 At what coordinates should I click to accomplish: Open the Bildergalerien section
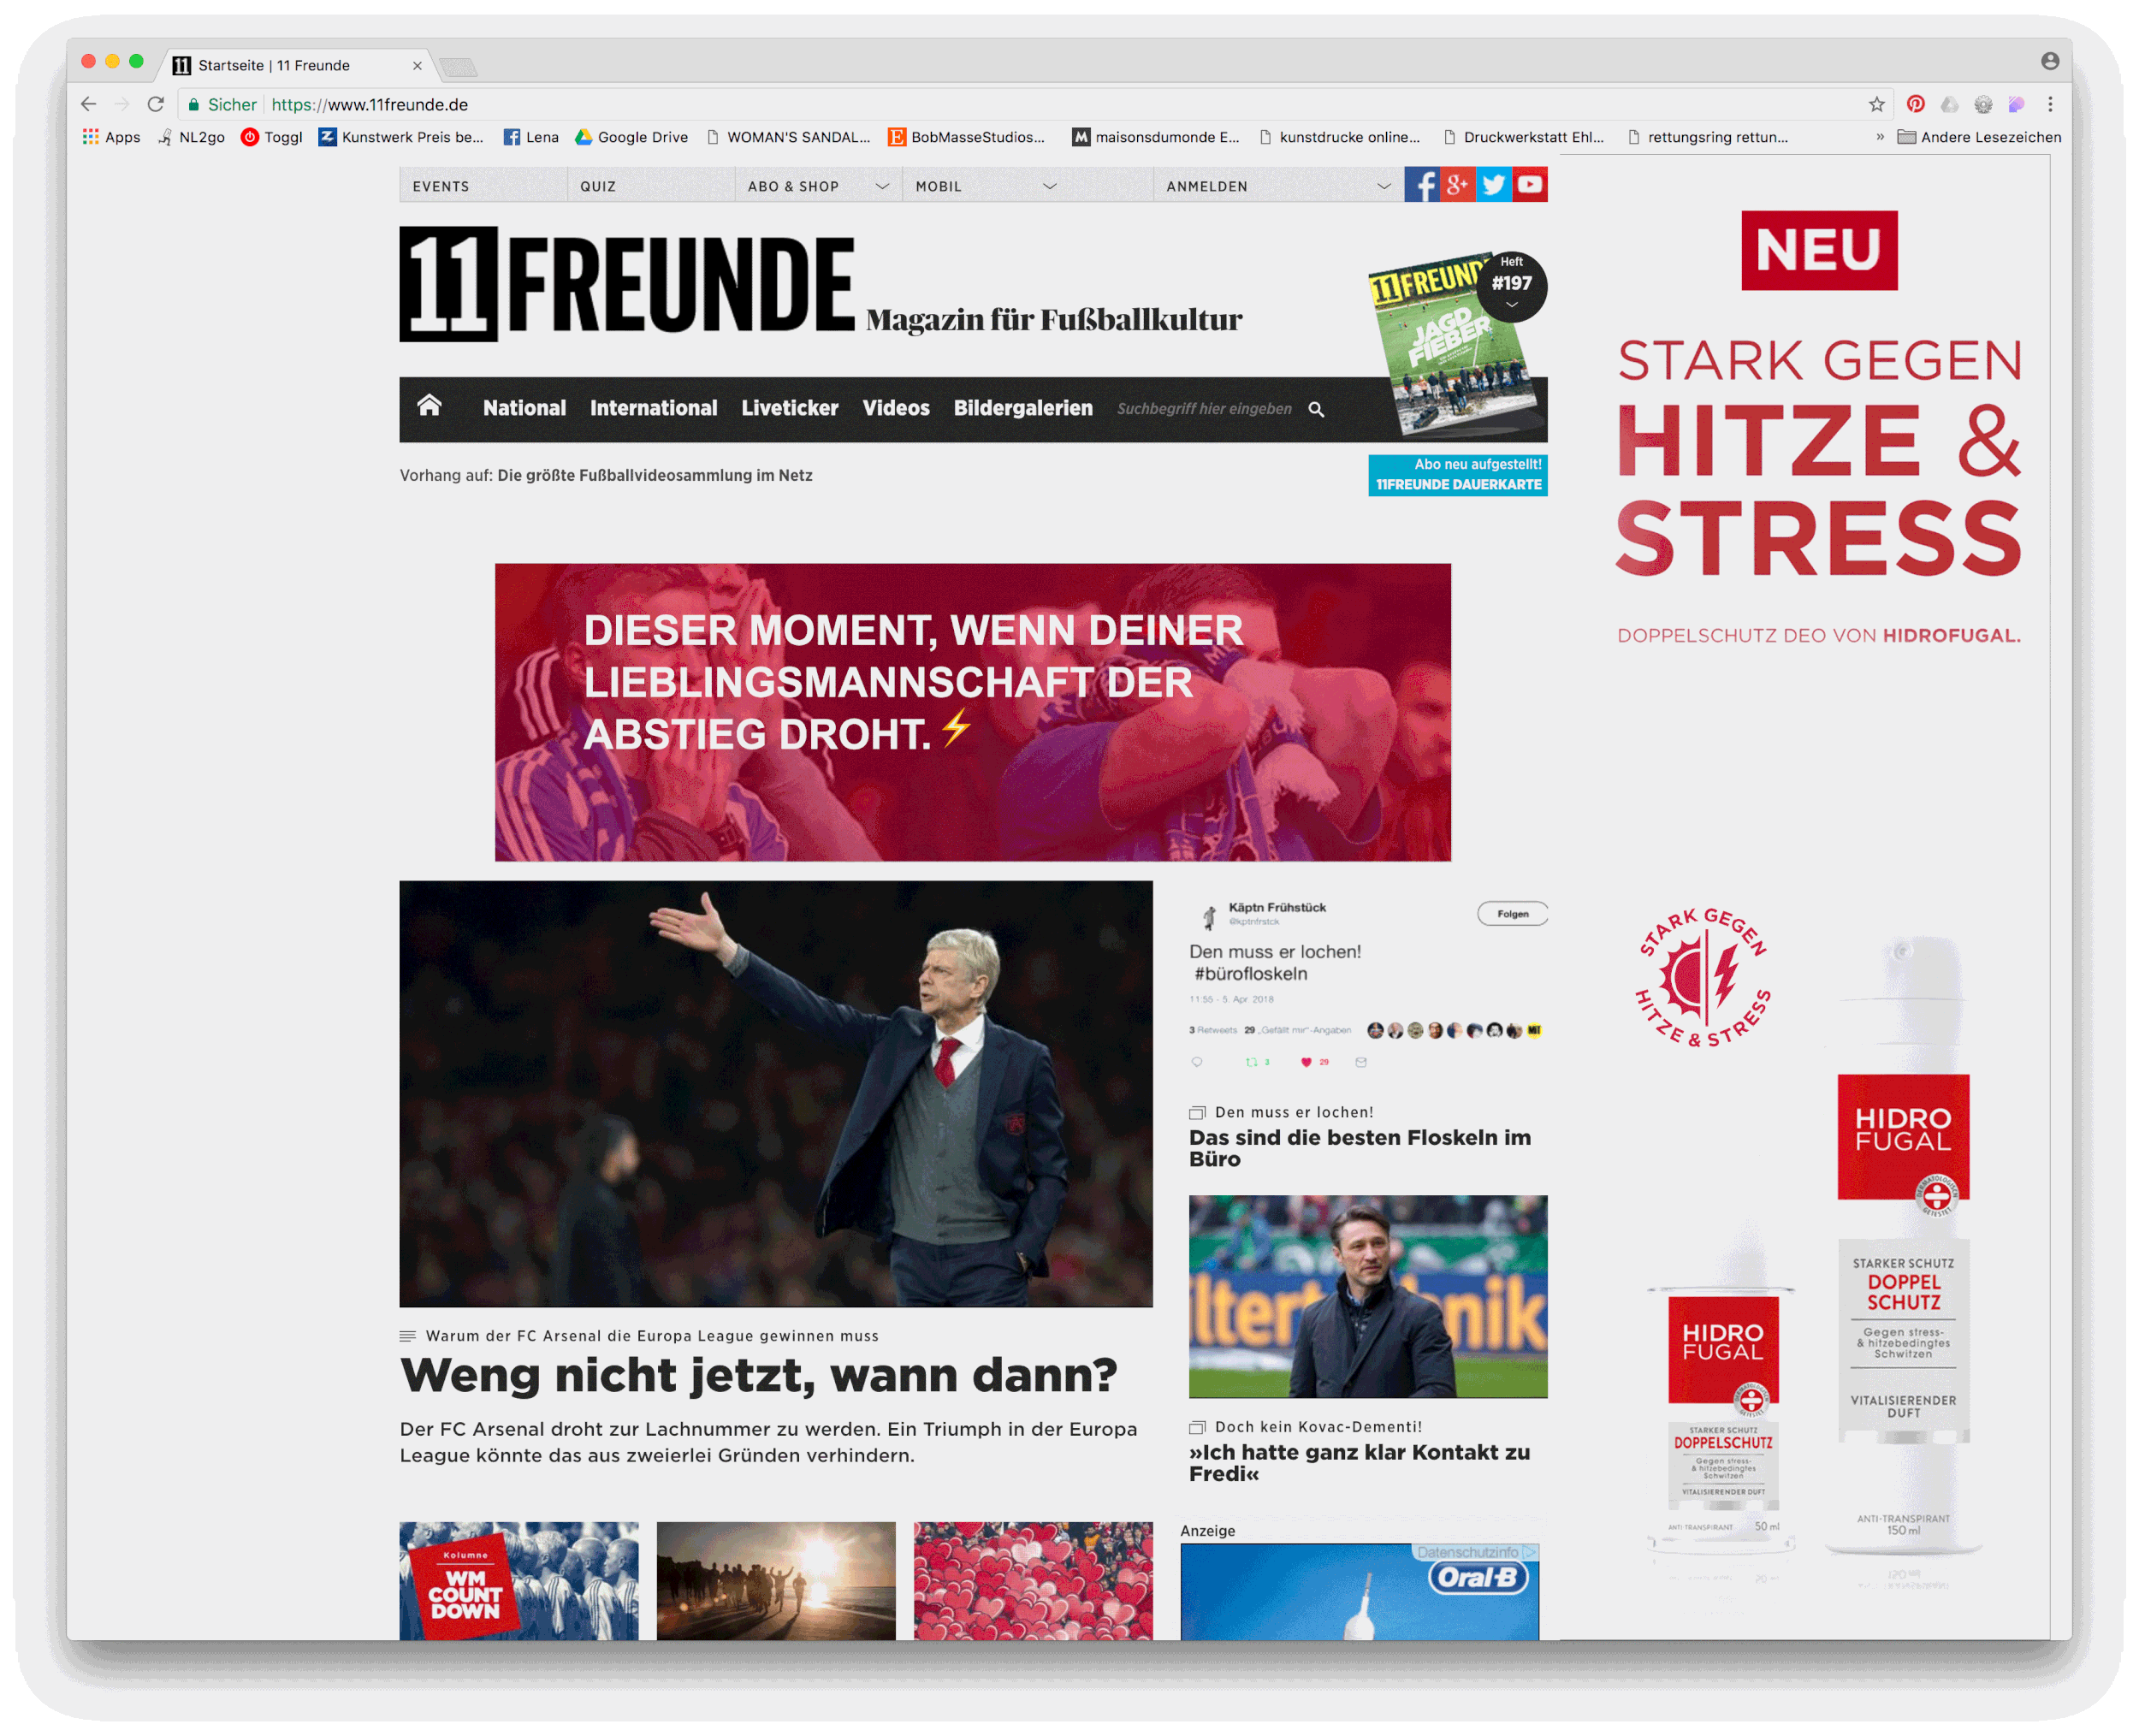click(x=1023, y=408)
